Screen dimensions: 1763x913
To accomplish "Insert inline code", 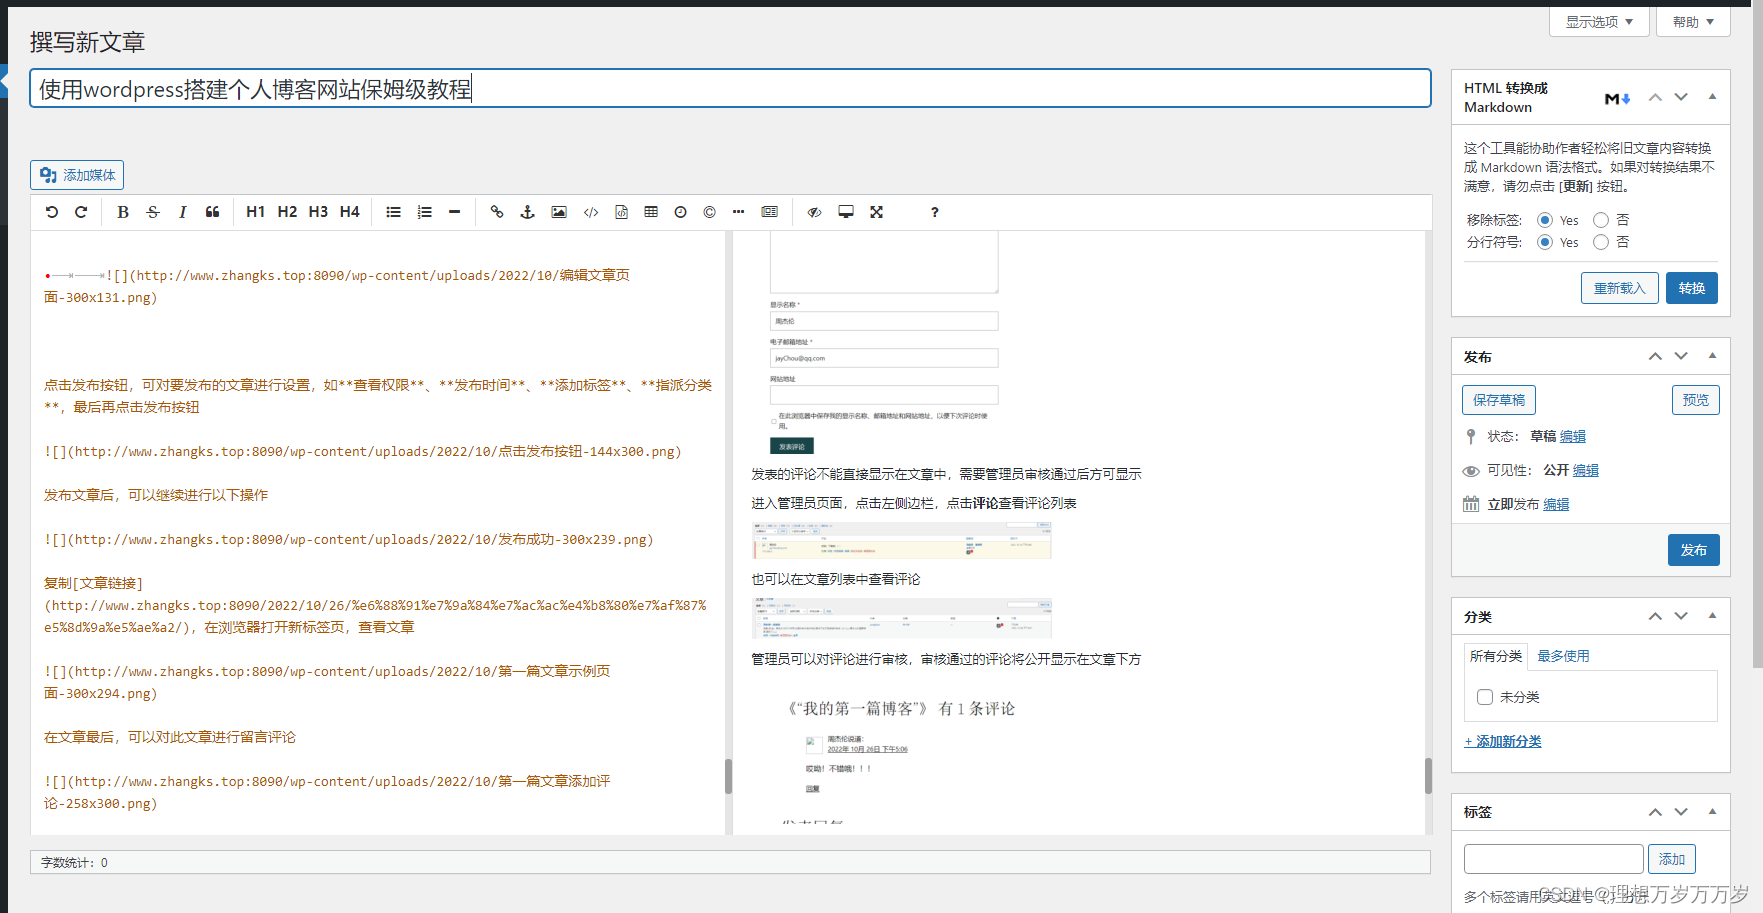I will (591, 212).
